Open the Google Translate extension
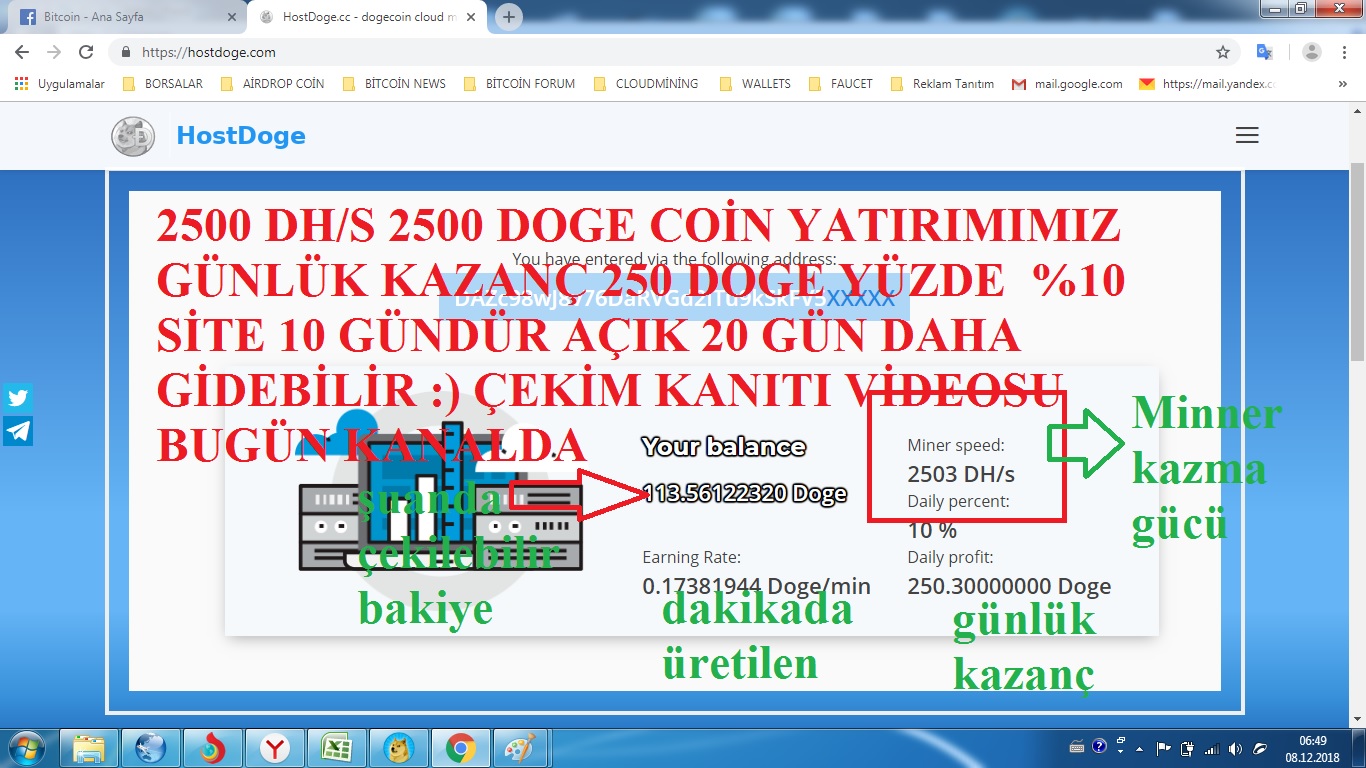Image resolution: width=1366 pixels, height=768 pixels. [1264, 52]
